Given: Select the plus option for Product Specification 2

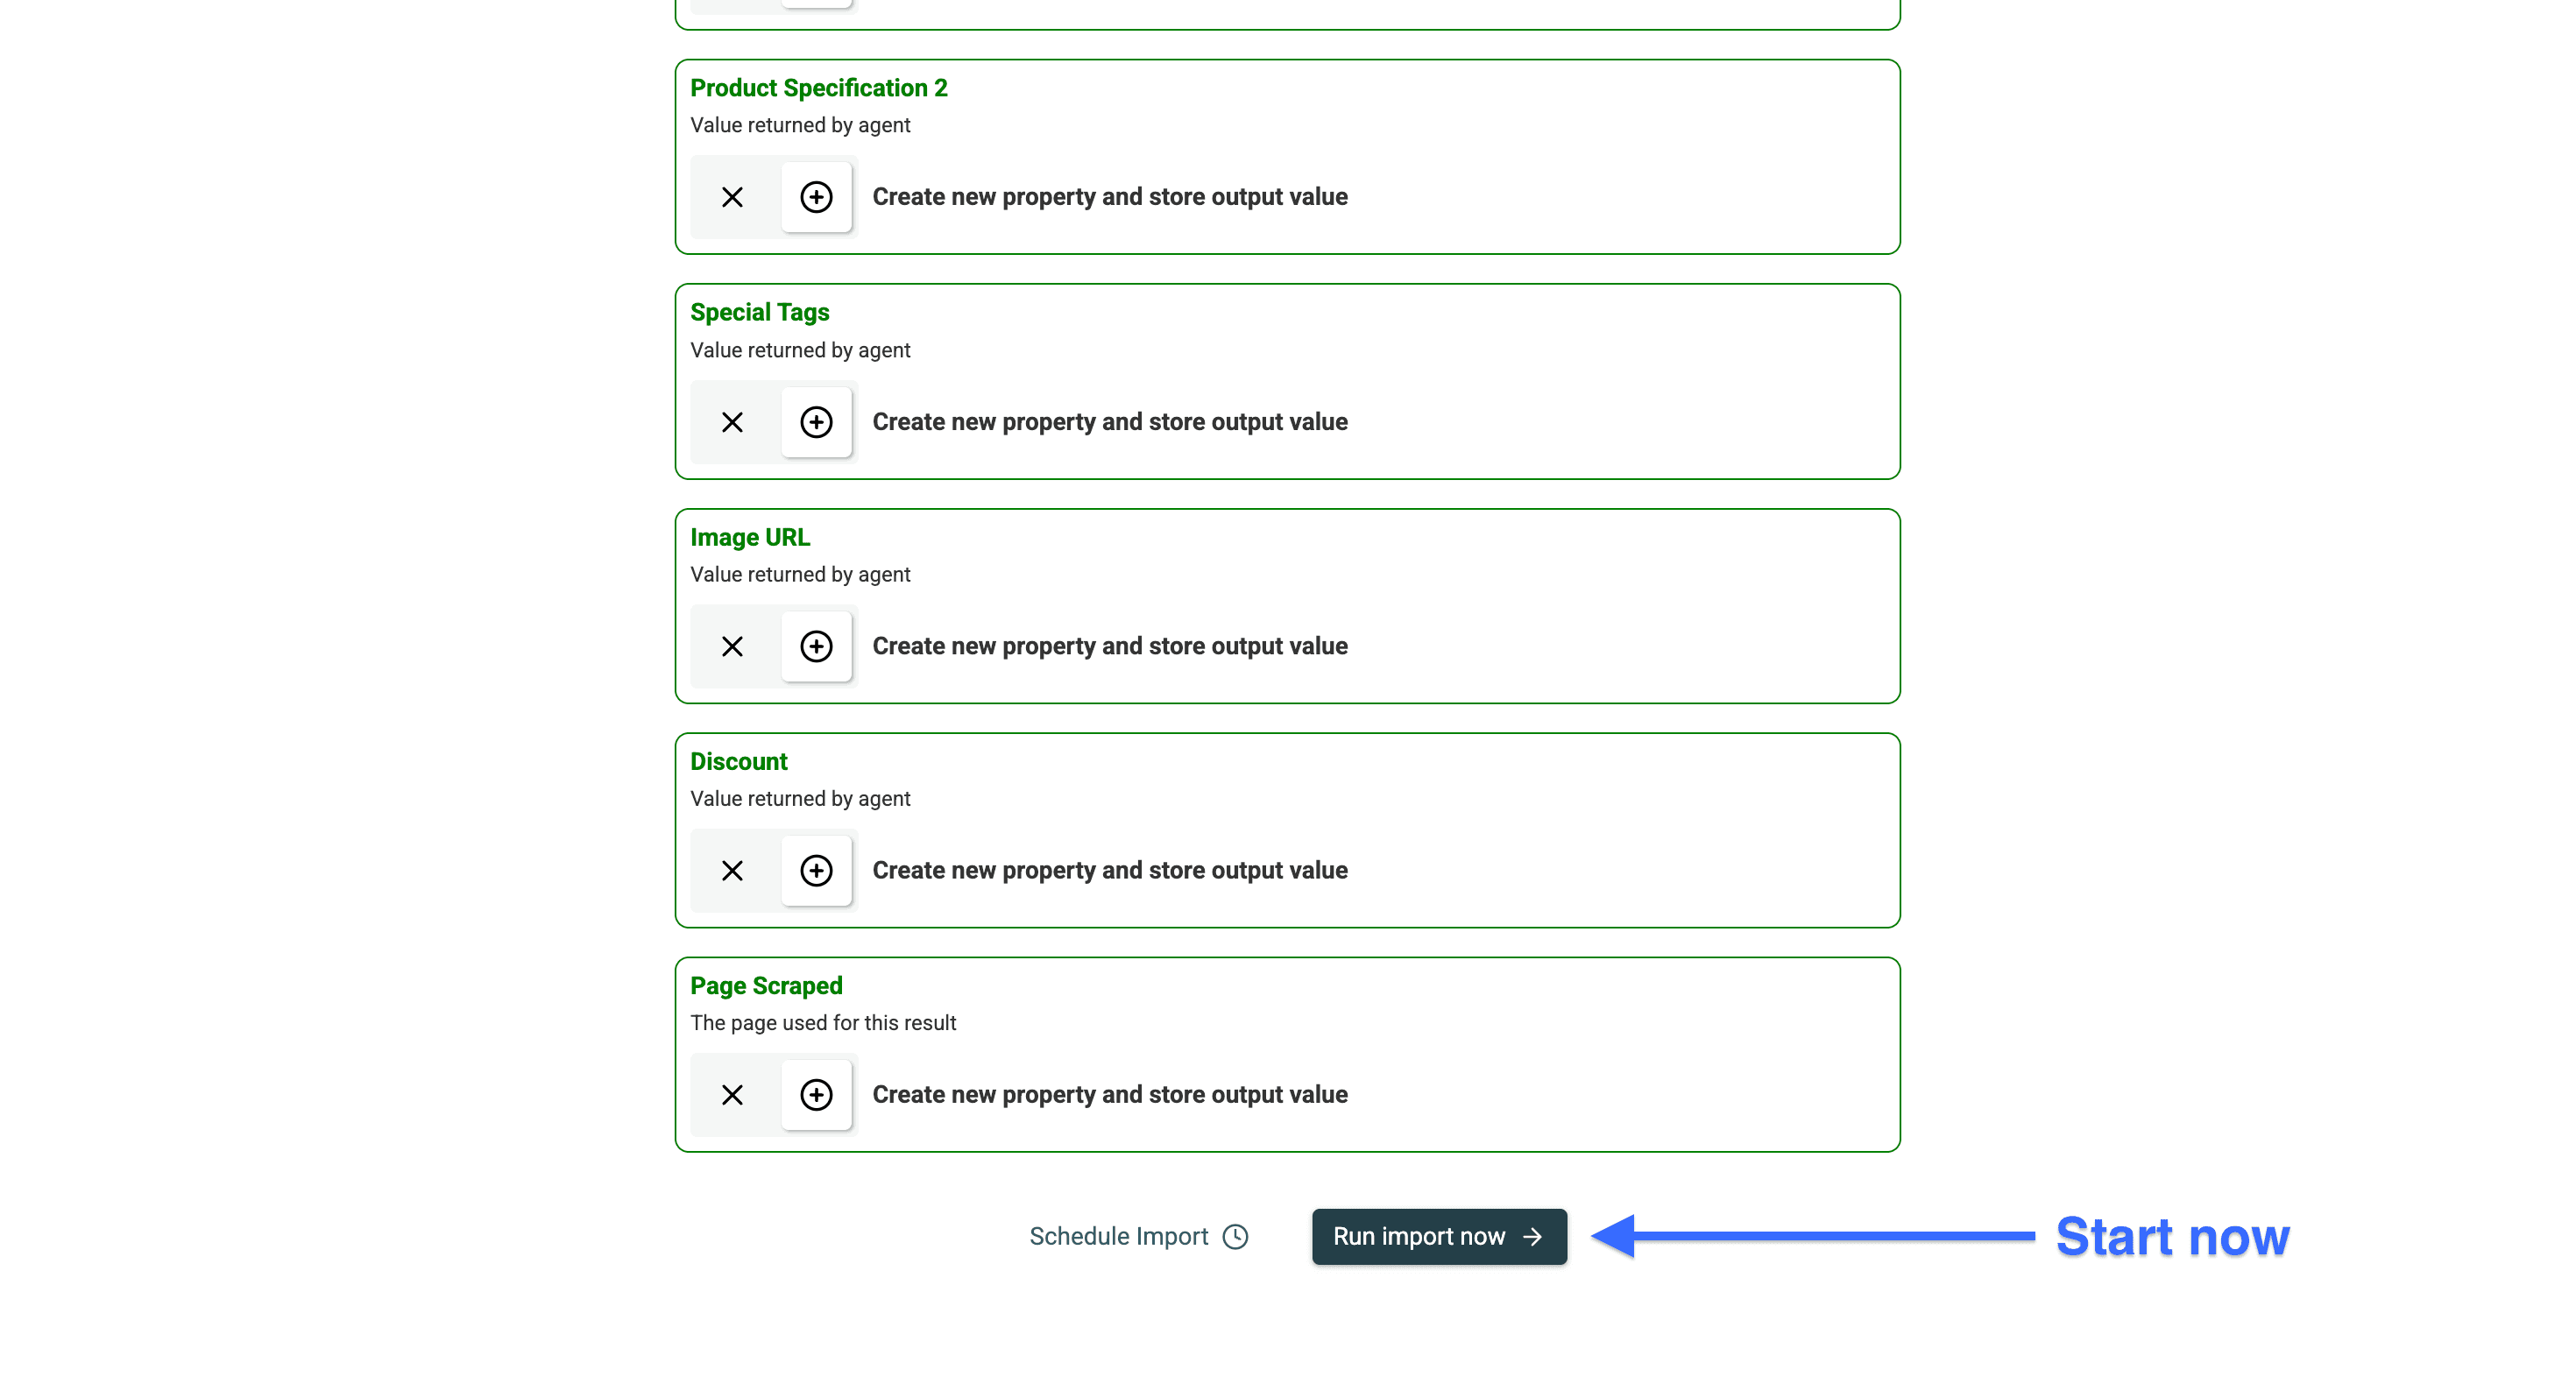Looking at the screenshot, I should [816, 197].
